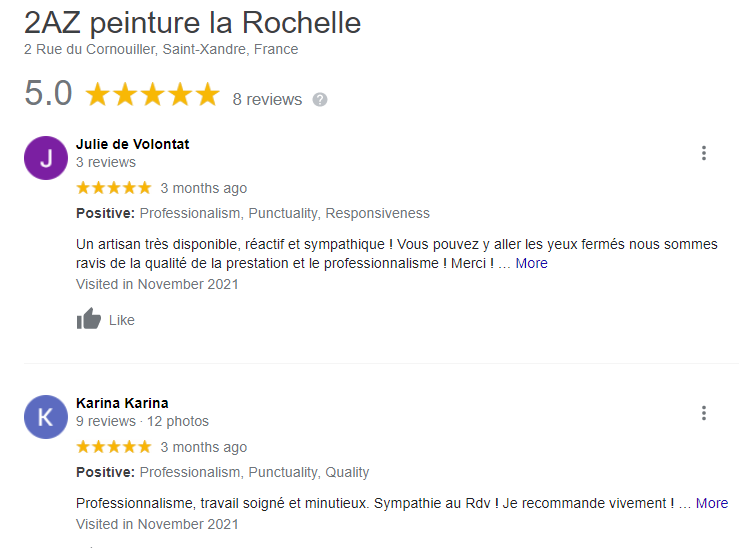This screenshot has height=548, width=740.
Task: Click the star rating on Karina's review
Action: point(114,447)
